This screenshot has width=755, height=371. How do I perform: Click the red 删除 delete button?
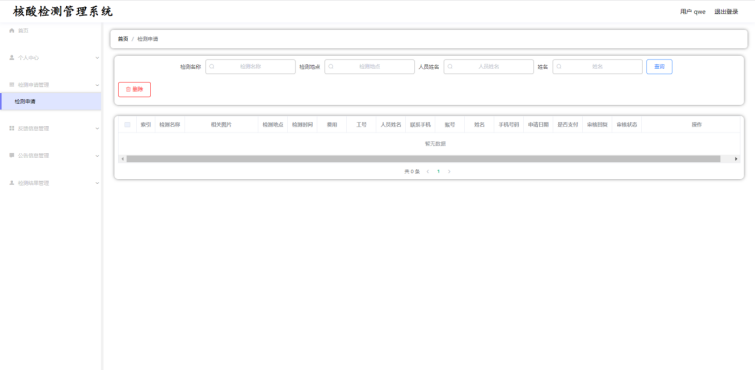[x=134, y=90]
